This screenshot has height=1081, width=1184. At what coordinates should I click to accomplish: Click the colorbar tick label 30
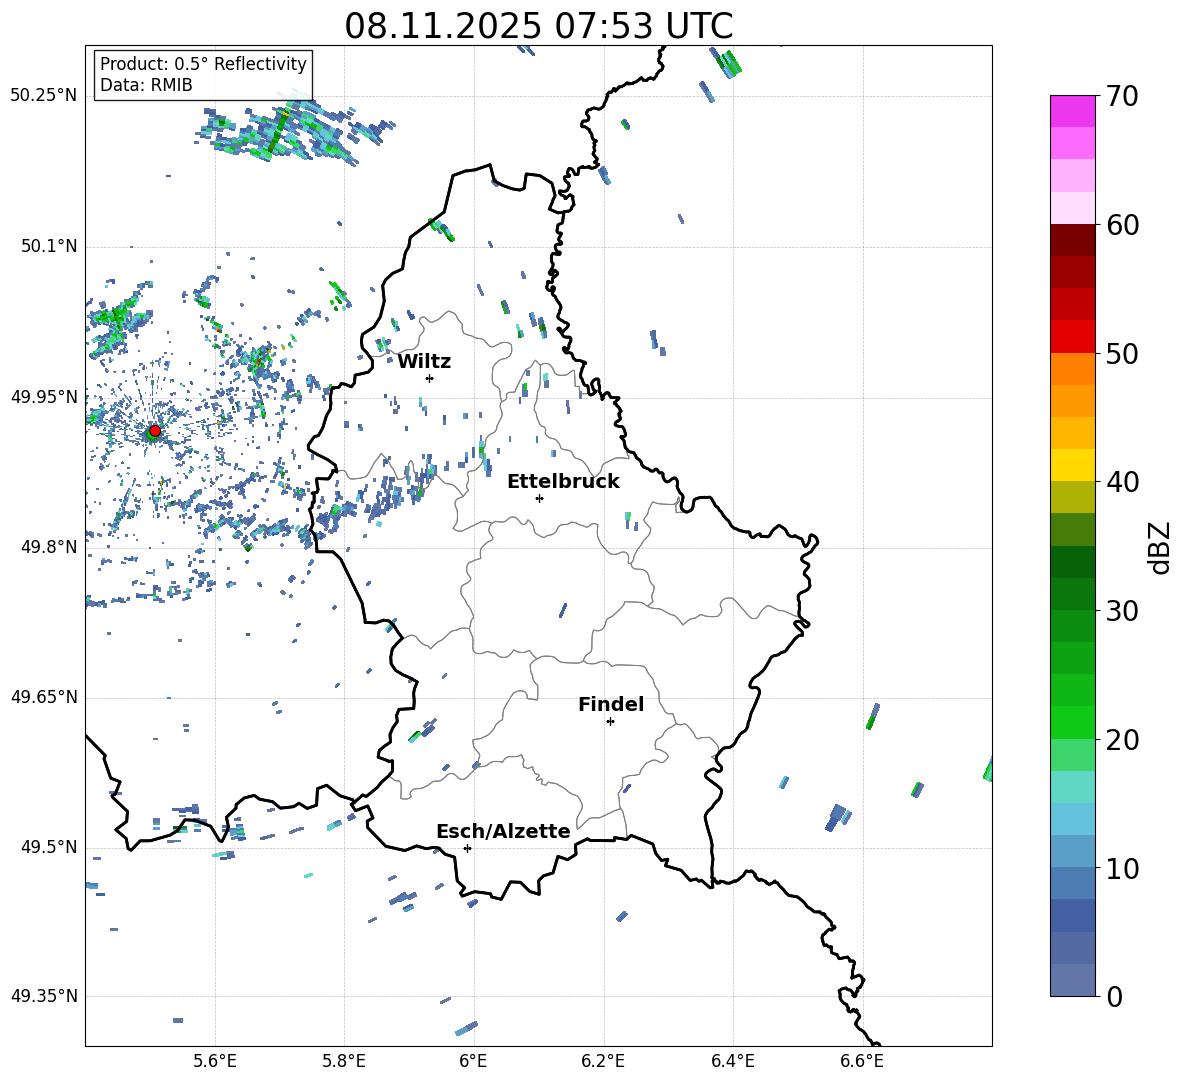pyautogui.click(x=1122, y=611)
